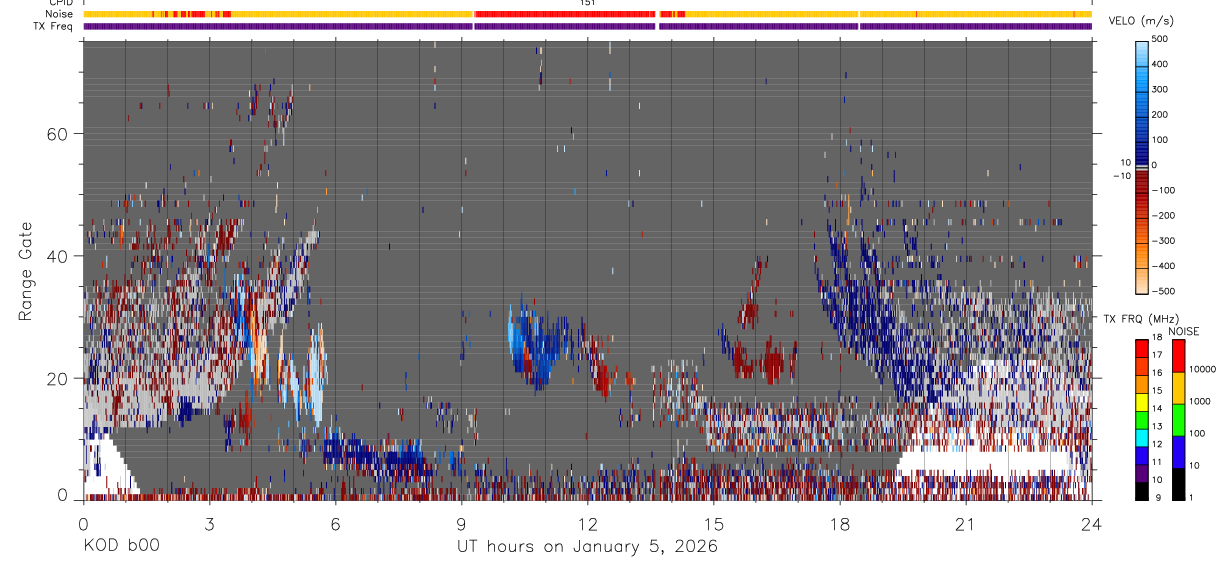Image resolution: width=1228 pixels, height=567 pixels.
Task: Click the 'UT hours on January 5, 2026' label
Action: point(587,547)
